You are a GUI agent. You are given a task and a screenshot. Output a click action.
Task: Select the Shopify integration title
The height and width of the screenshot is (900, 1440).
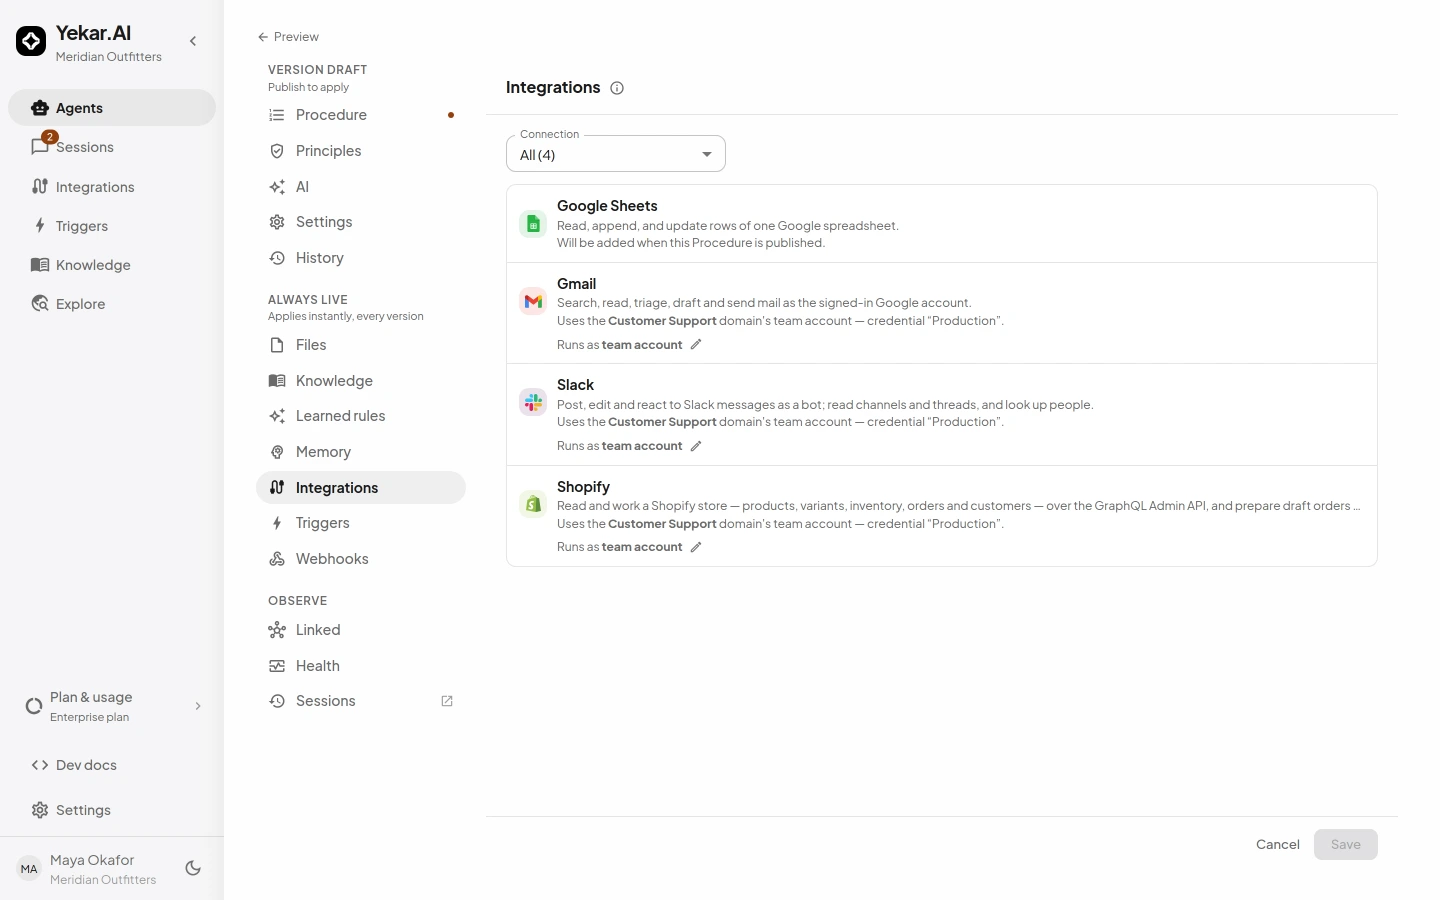(583, 487)
